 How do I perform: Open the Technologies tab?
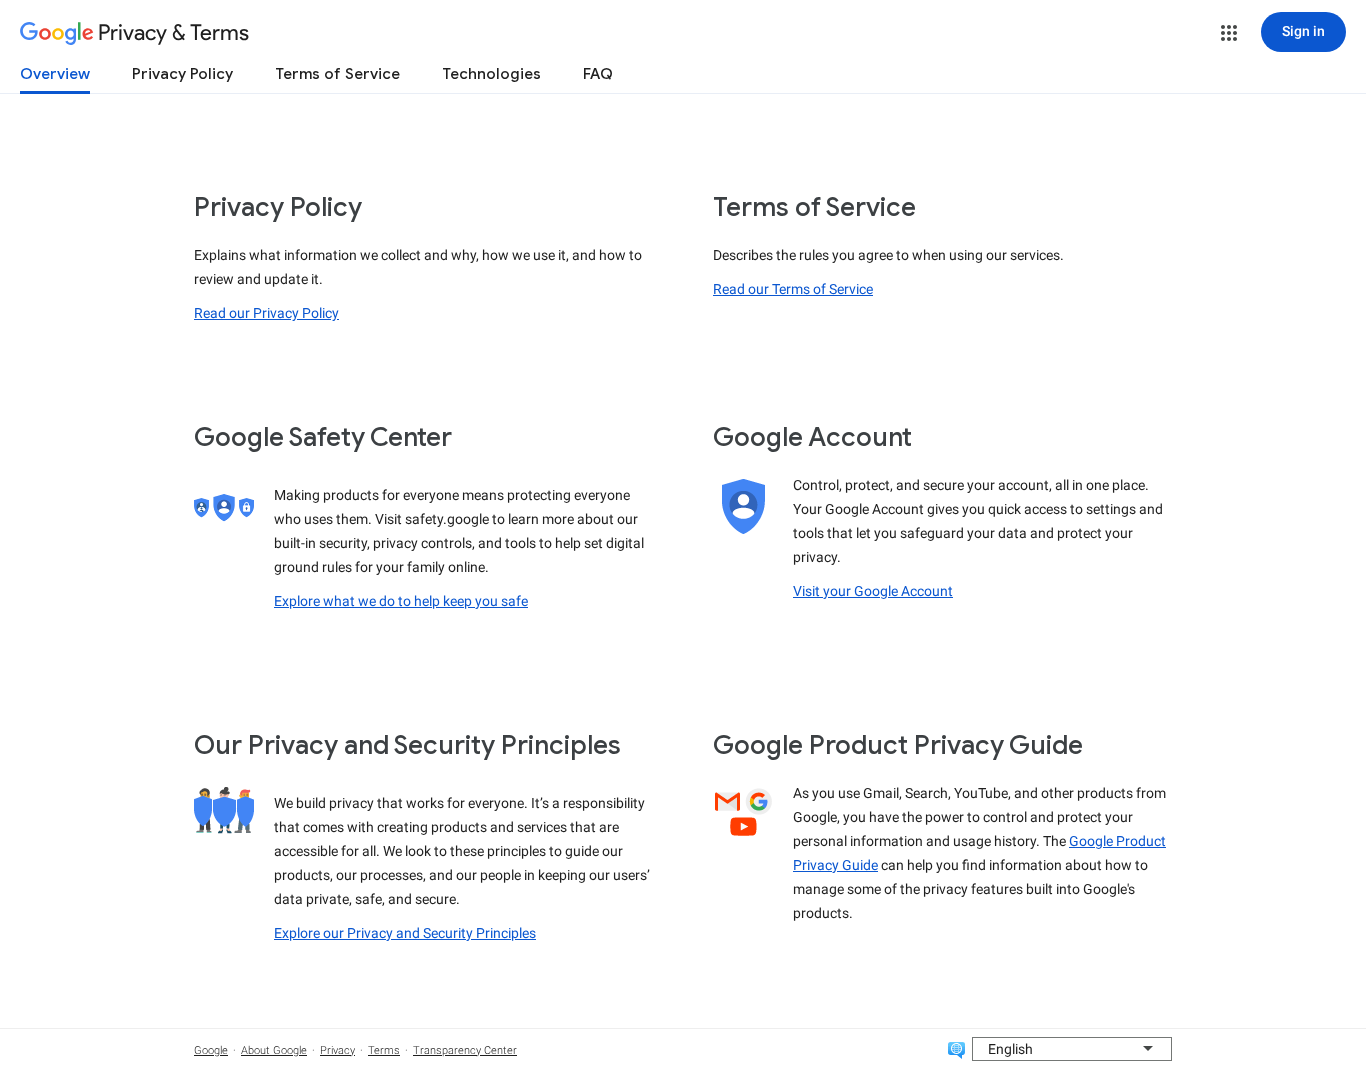tap(491, 74)
